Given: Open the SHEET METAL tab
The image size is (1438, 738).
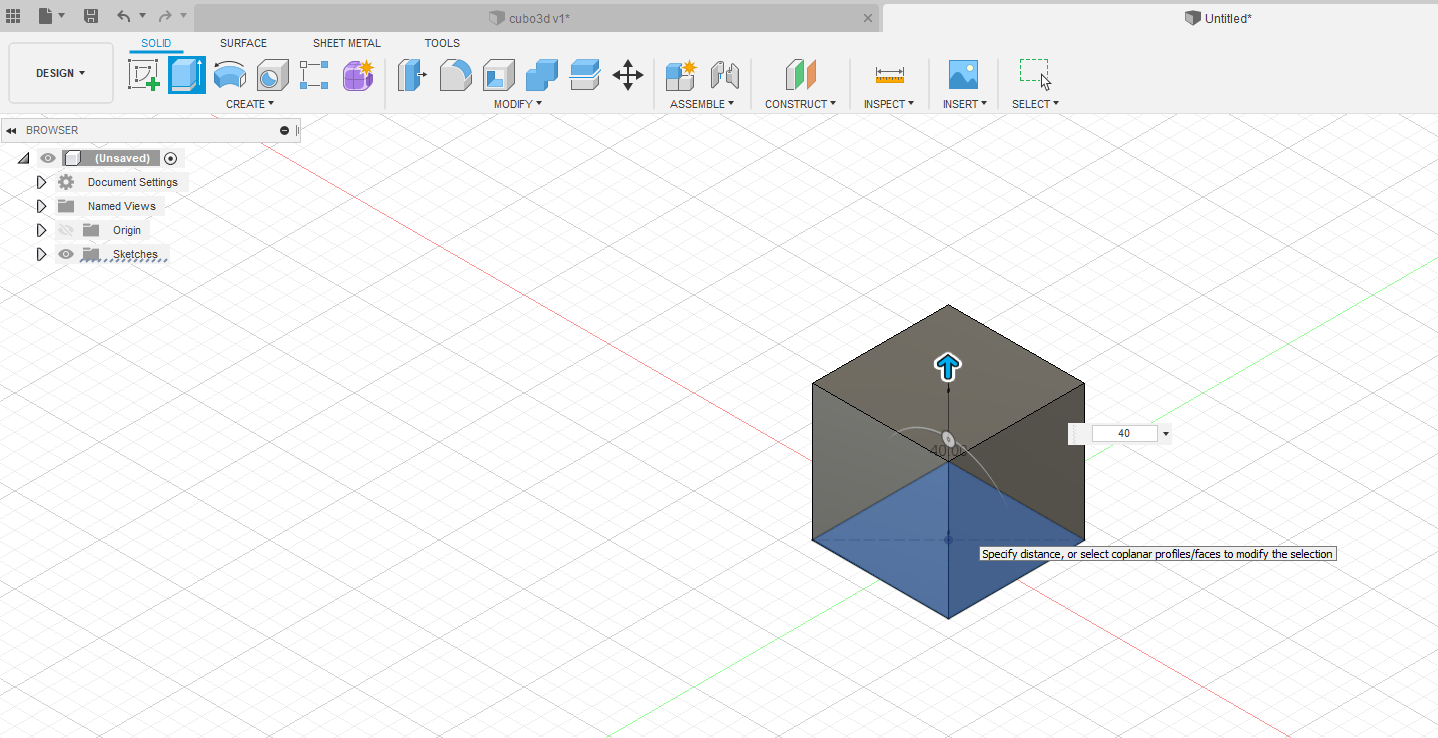Looking at the screenshot, I should (x=346, y=43).
